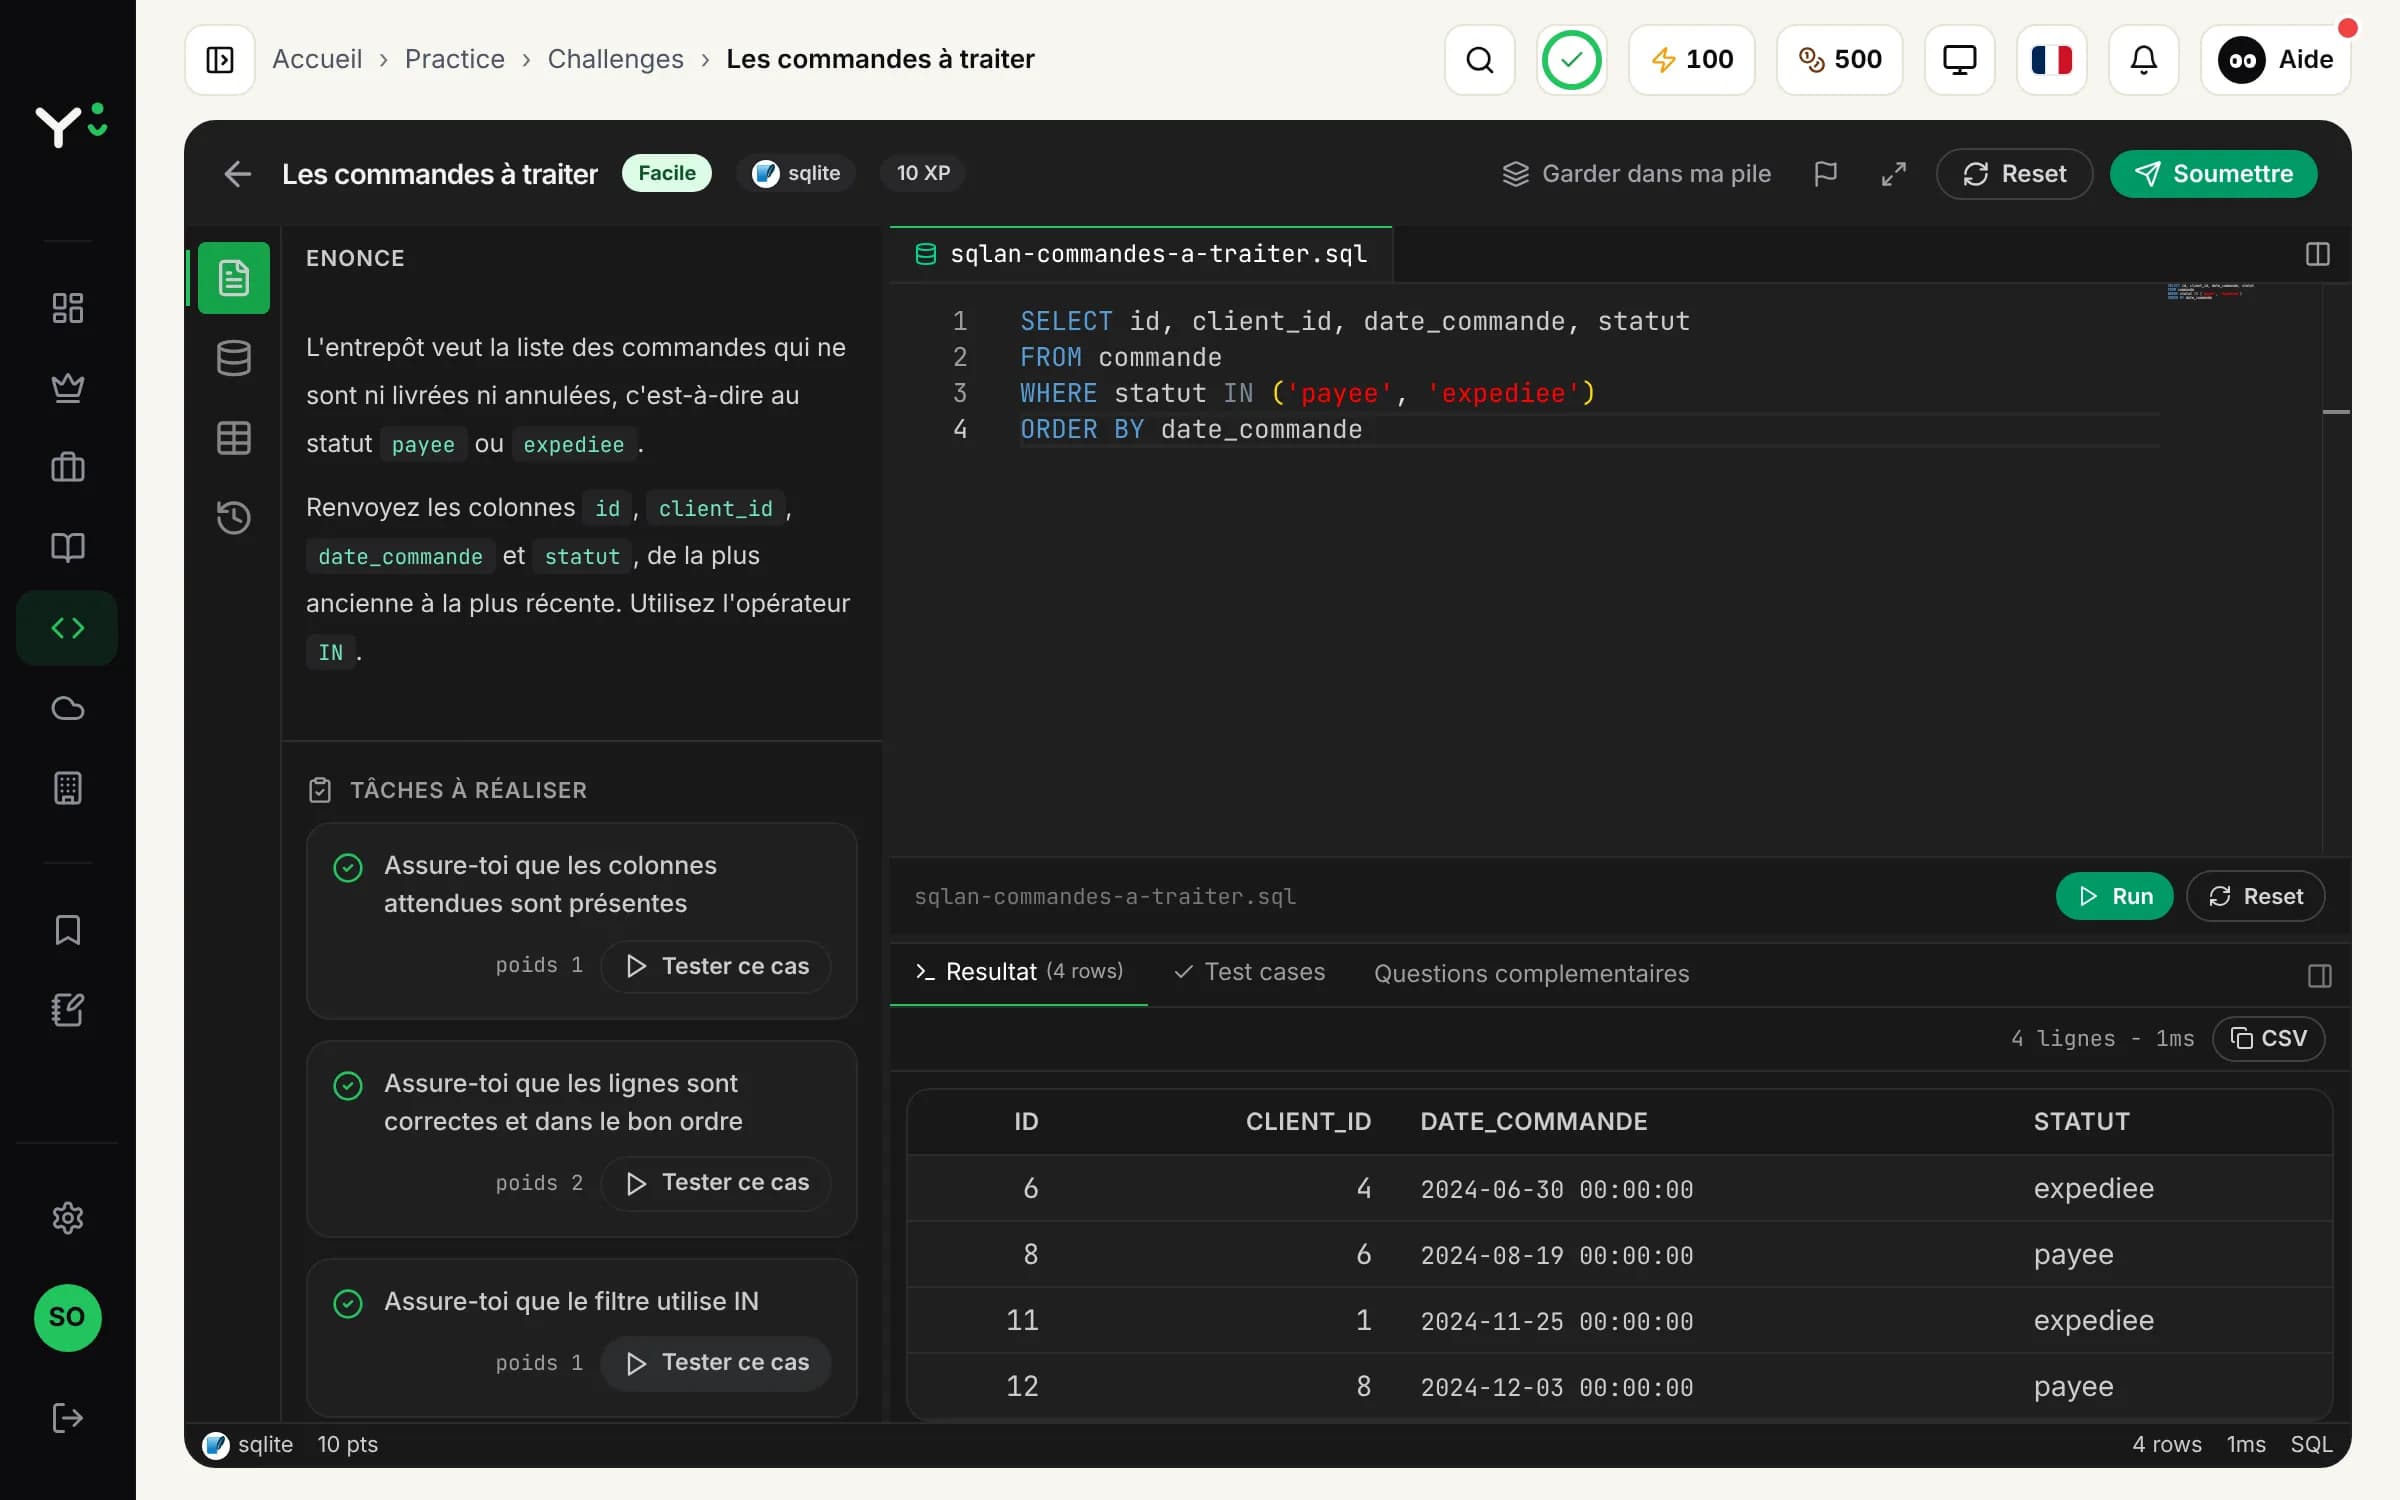Expand editor to fullscreen arrows
This screenshot has height=1500, width=2400.
tap(1893, 174)
